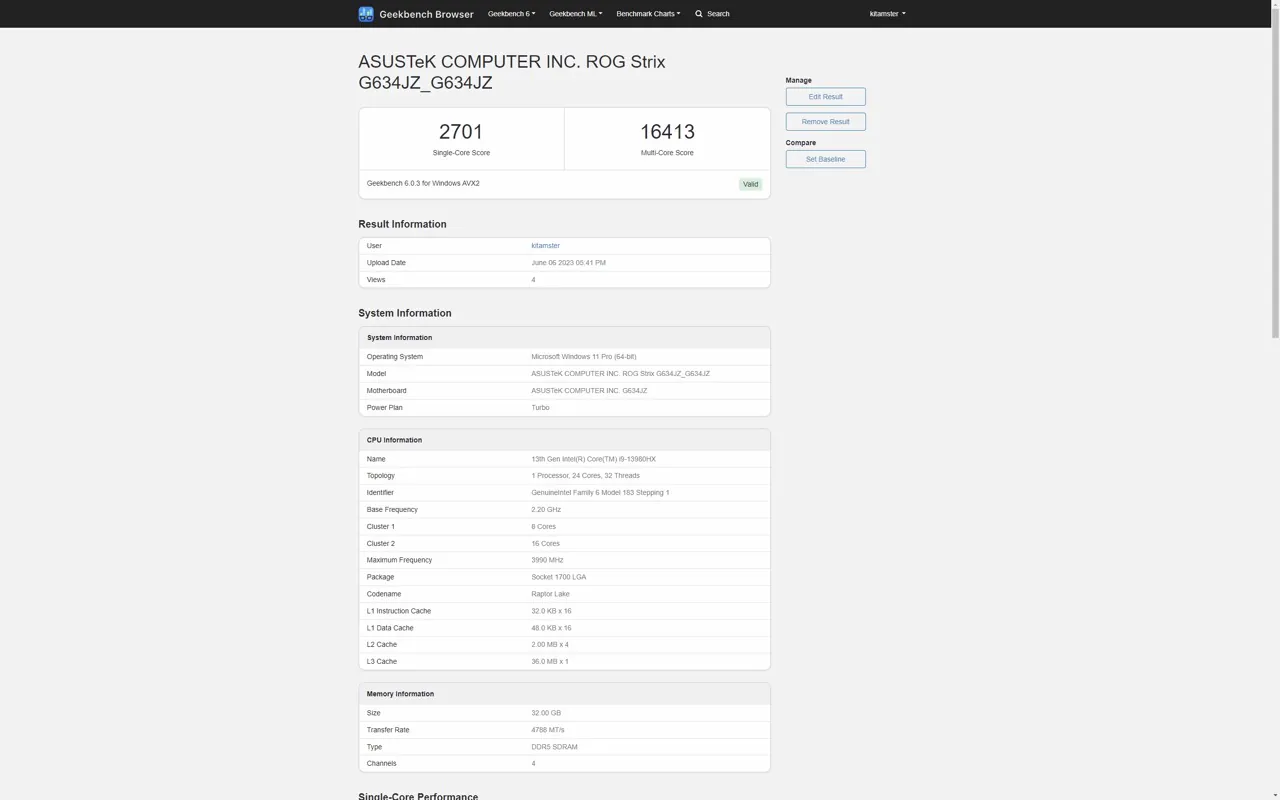The width and height of the screenshot is (1280, 800).
Task: Click the ASUSTeK ROG Strix page title
Action: pos(512,72)
